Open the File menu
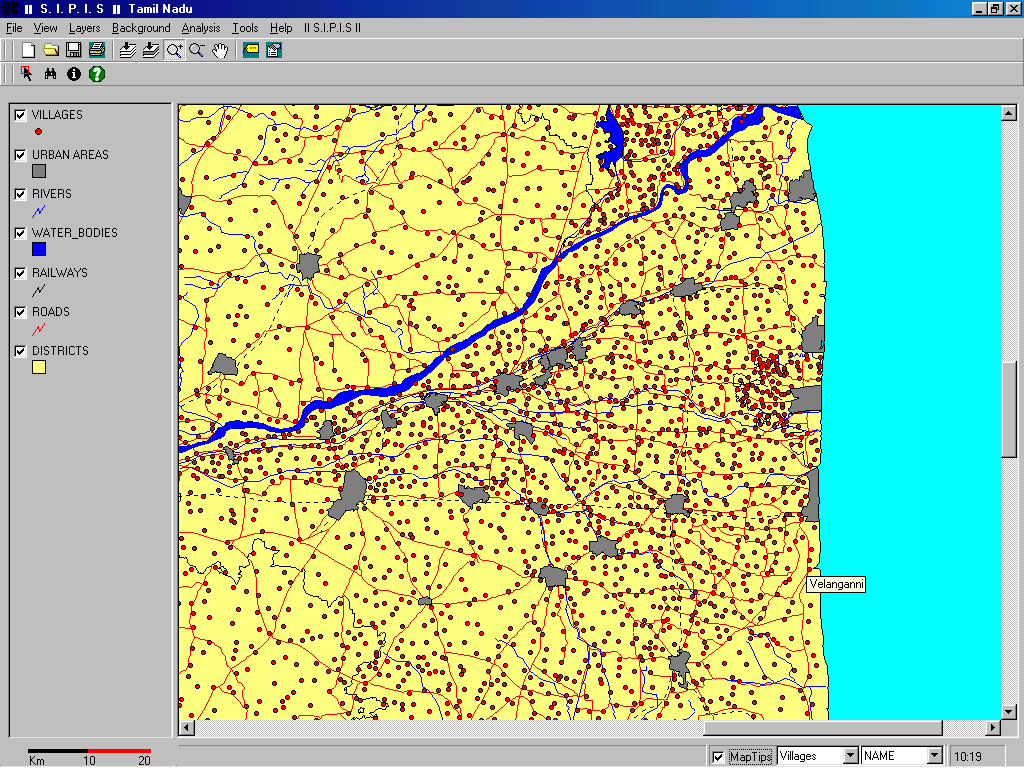Image resolution: width=1024 pixels, height=768 pixels. pyautogui.click(x=14, y=28)
